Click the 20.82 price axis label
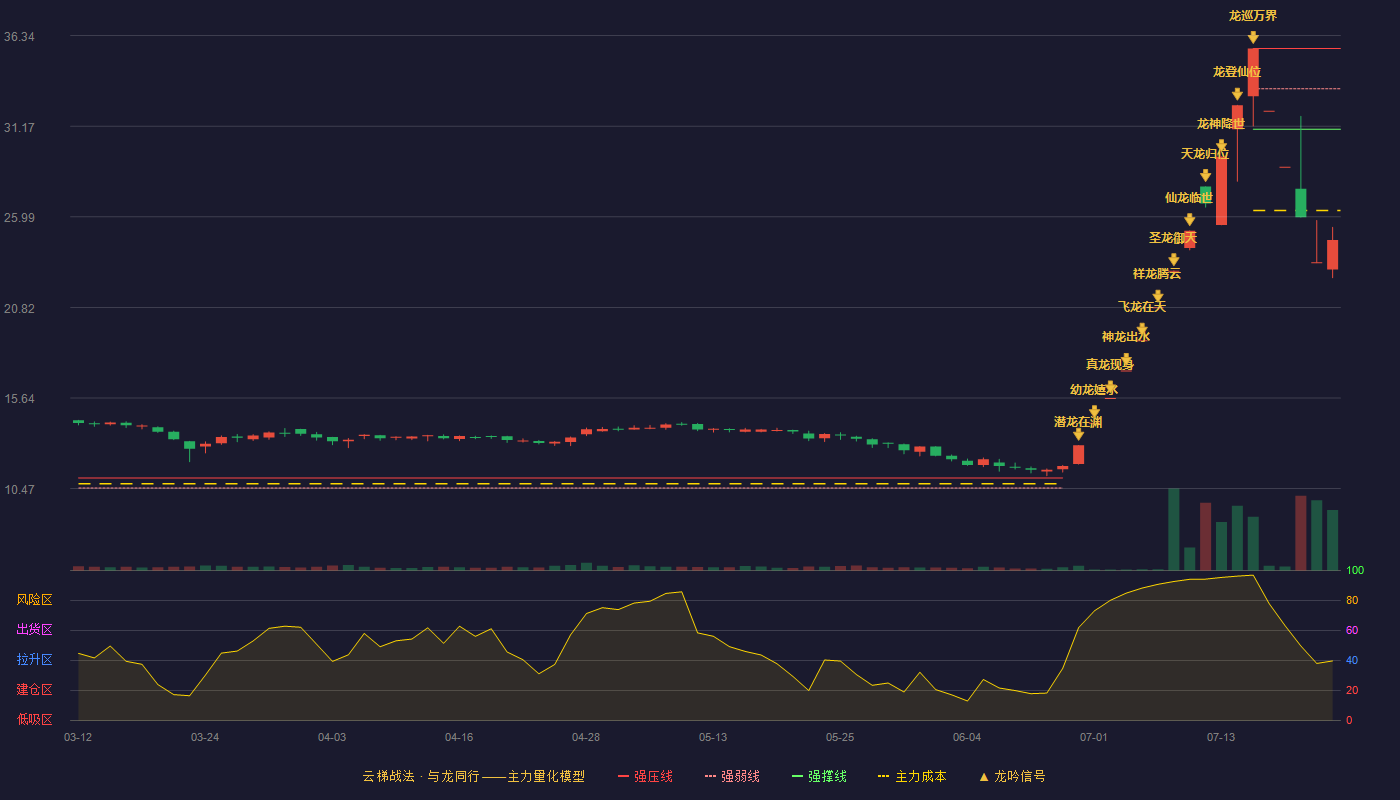Image resolution: width=1400 pixels, height=800 pixels. pyautogui.click(x=19, y=308)
